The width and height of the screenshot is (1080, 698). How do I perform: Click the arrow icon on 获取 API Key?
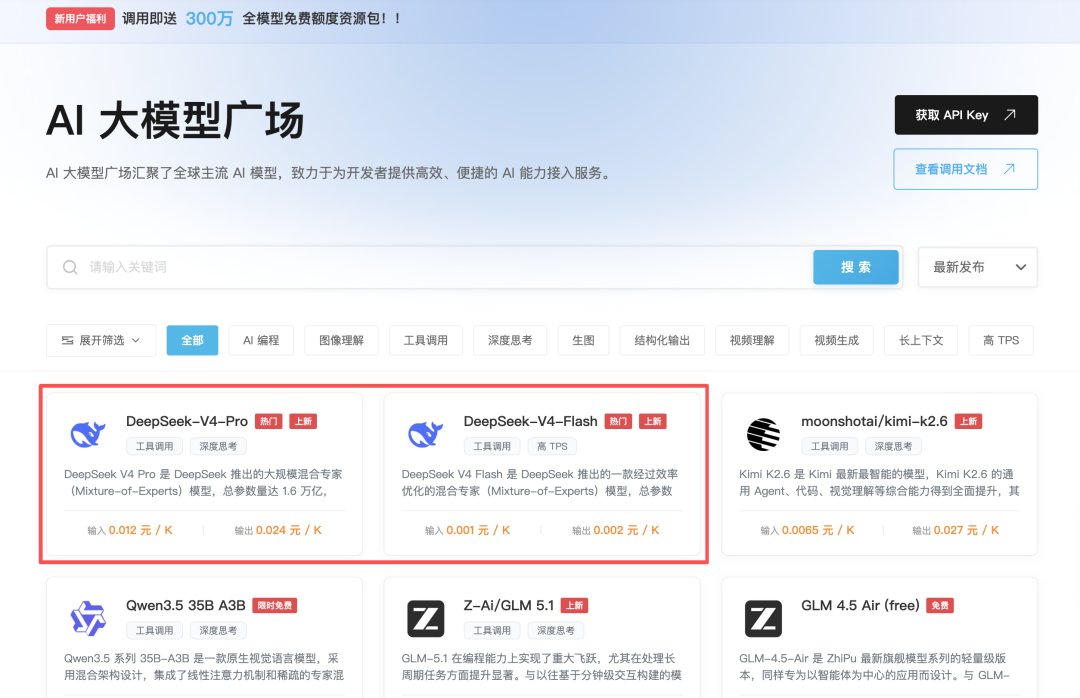tap(1010, 114)
